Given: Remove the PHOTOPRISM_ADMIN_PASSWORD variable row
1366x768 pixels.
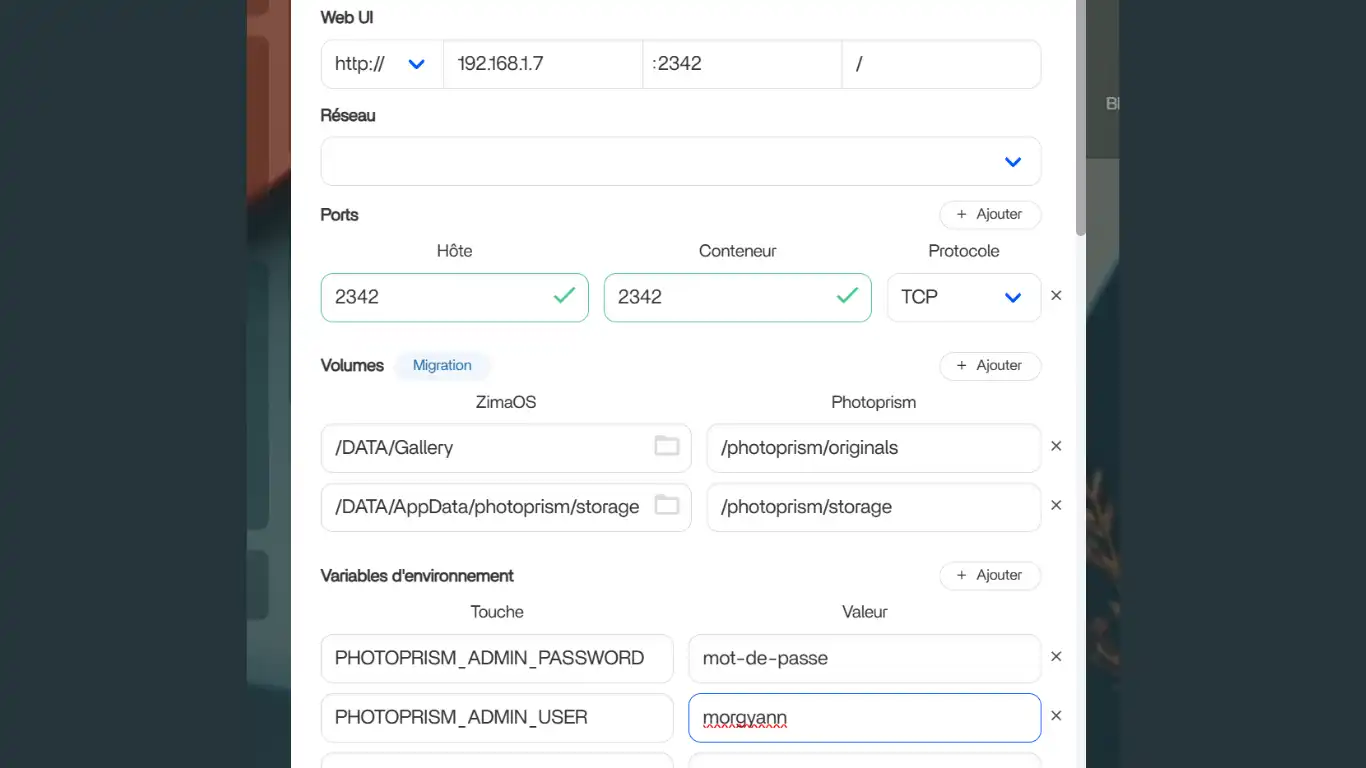Looking at the screenshot, I should (x=1056, y=657).
